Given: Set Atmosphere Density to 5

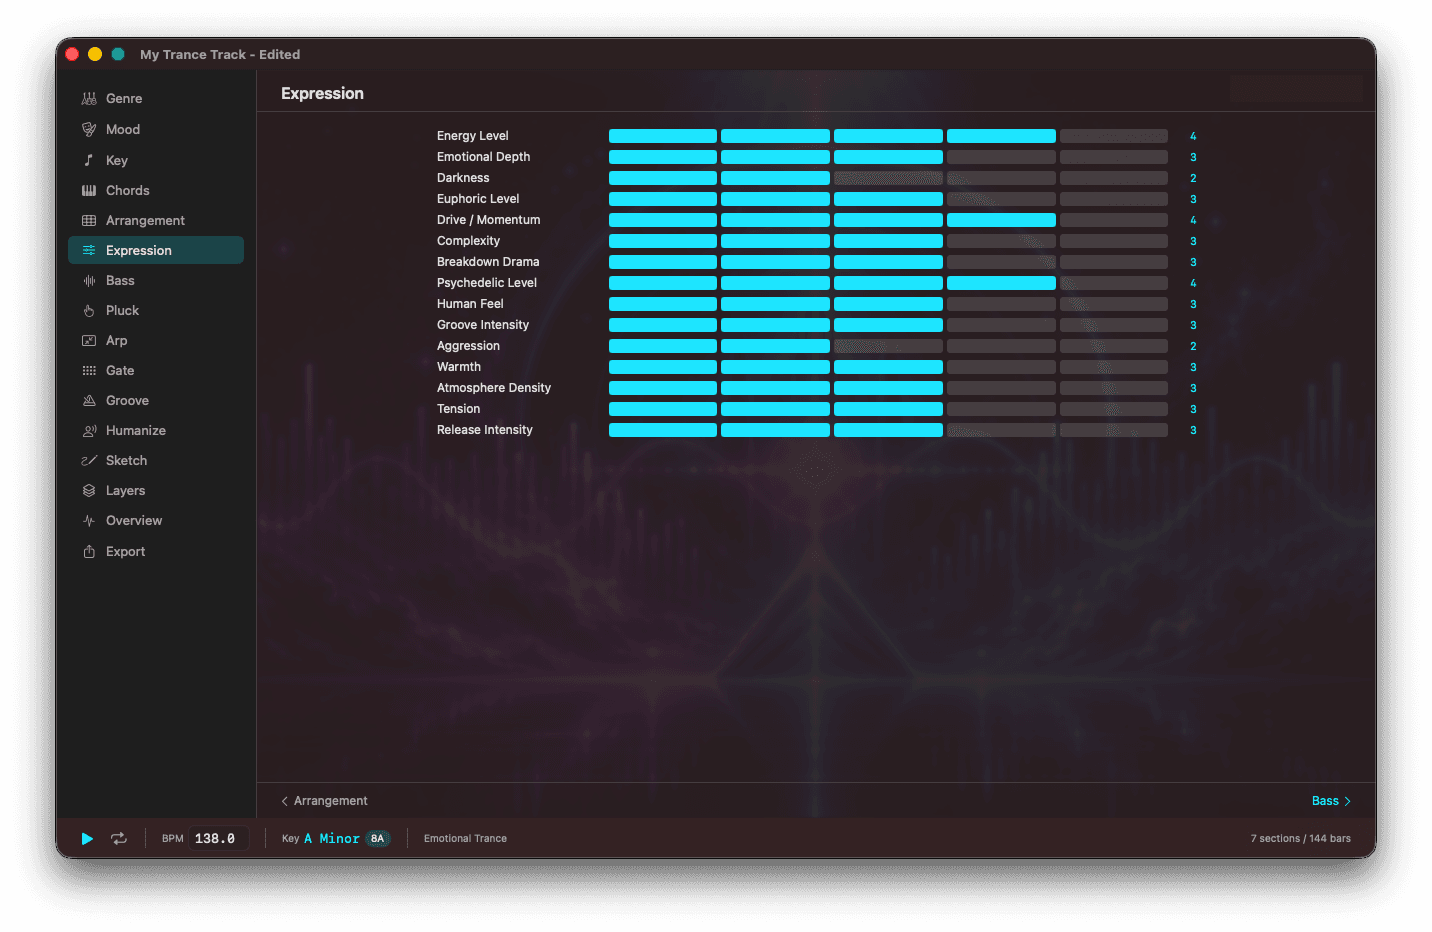Looking at the screenshot, I should click(1113, 388).
